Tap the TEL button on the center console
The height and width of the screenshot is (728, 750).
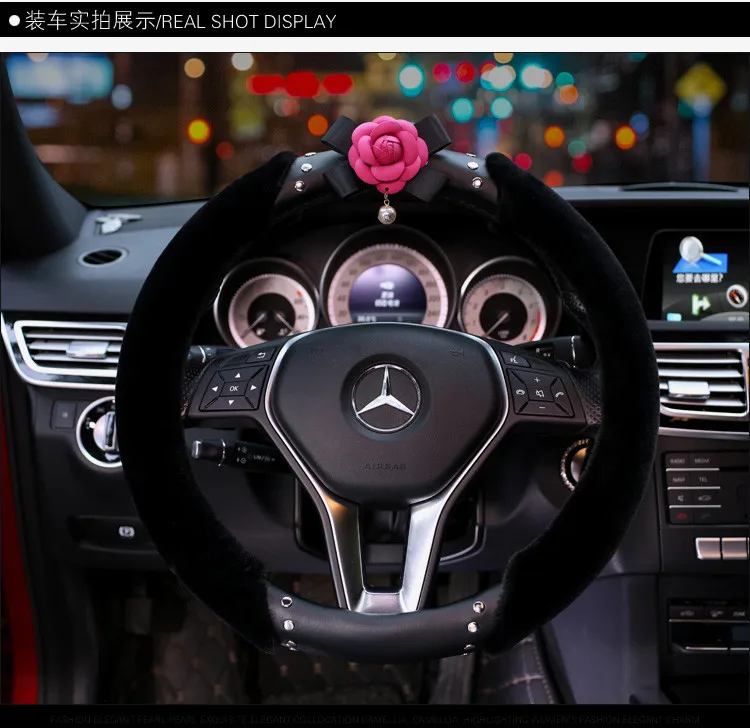click(703, 479)
